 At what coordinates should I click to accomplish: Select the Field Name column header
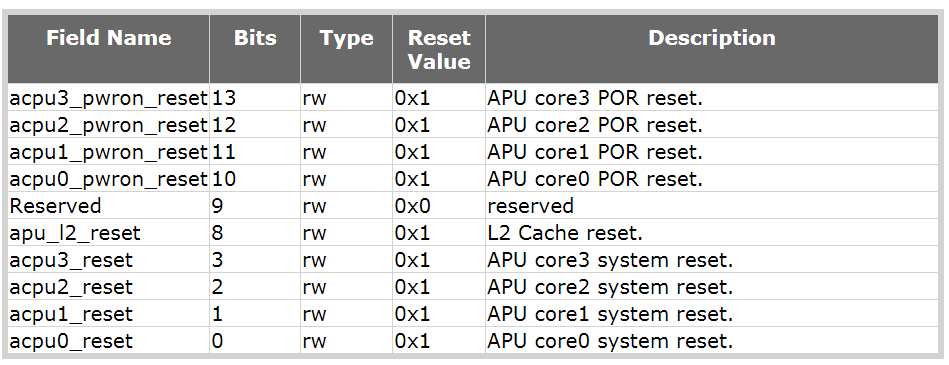(108, 49)
